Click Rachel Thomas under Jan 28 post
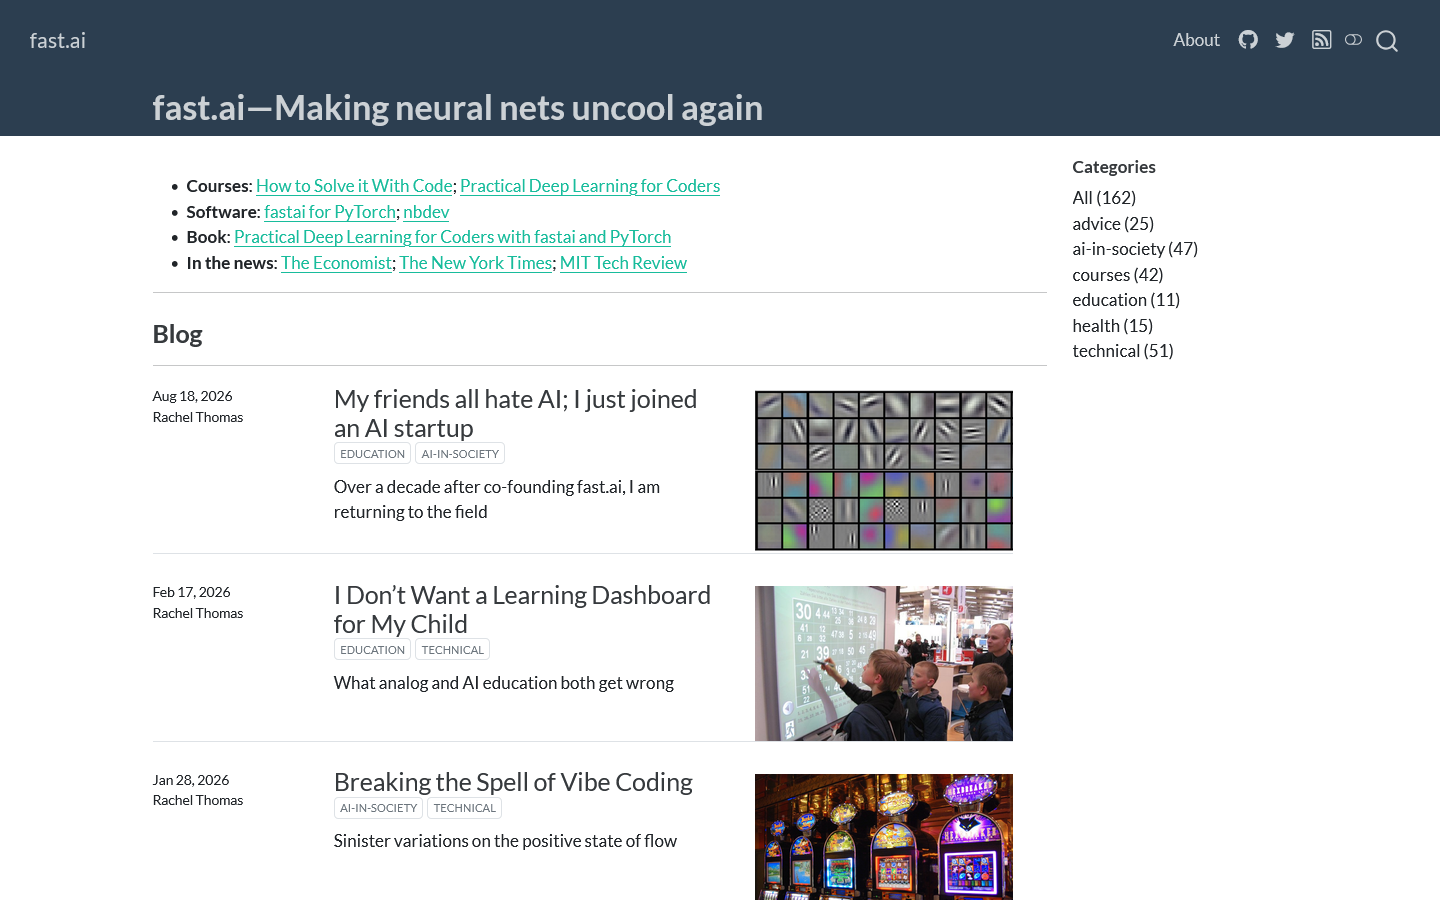This screenshot has height=900, width=1440. (x=198, y=800)
